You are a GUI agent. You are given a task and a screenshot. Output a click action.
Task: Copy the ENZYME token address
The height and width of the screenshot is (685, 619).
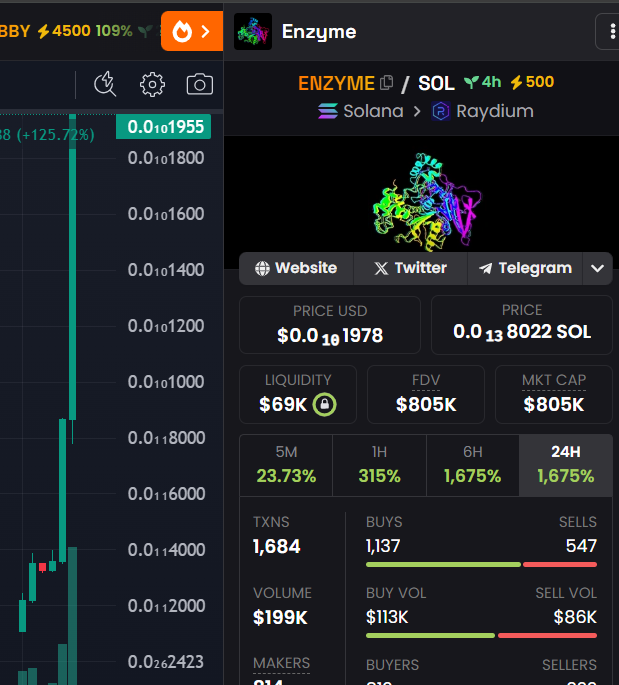click(x=387, y=83)
